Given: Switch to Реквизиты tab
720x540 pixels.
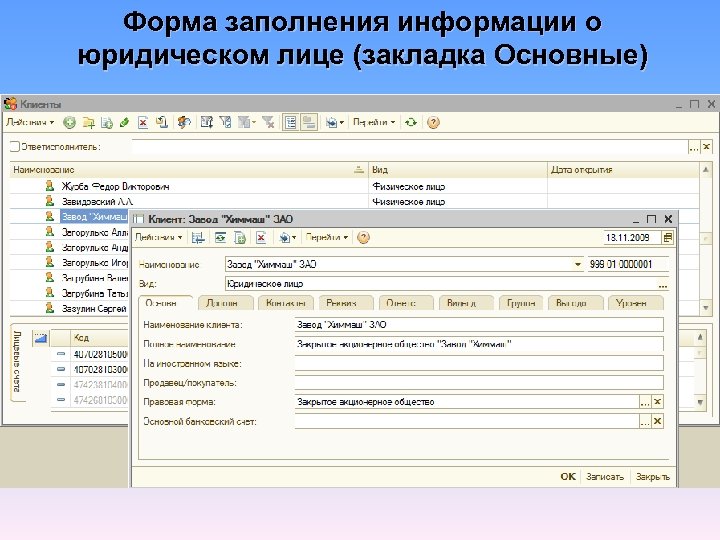Looking at the screenshot, I should [346, 303].
